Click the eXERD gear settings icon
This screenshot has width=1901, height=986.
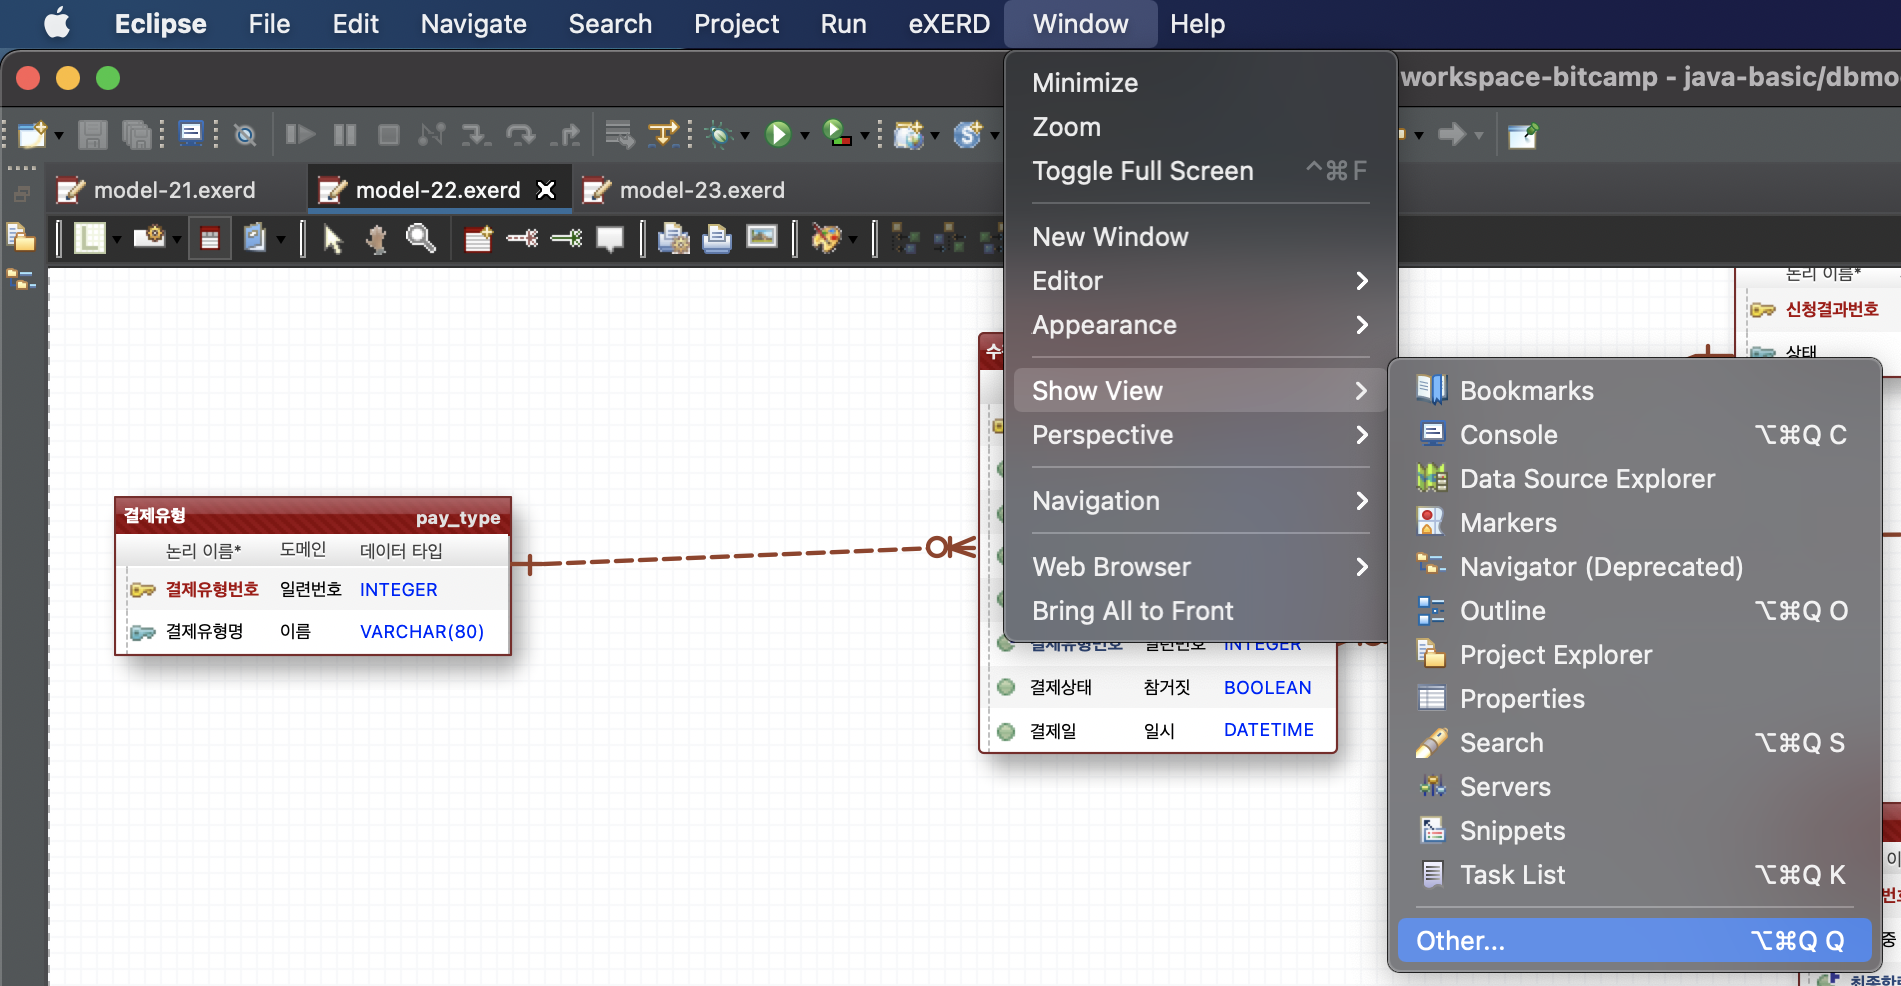point(150,236)
